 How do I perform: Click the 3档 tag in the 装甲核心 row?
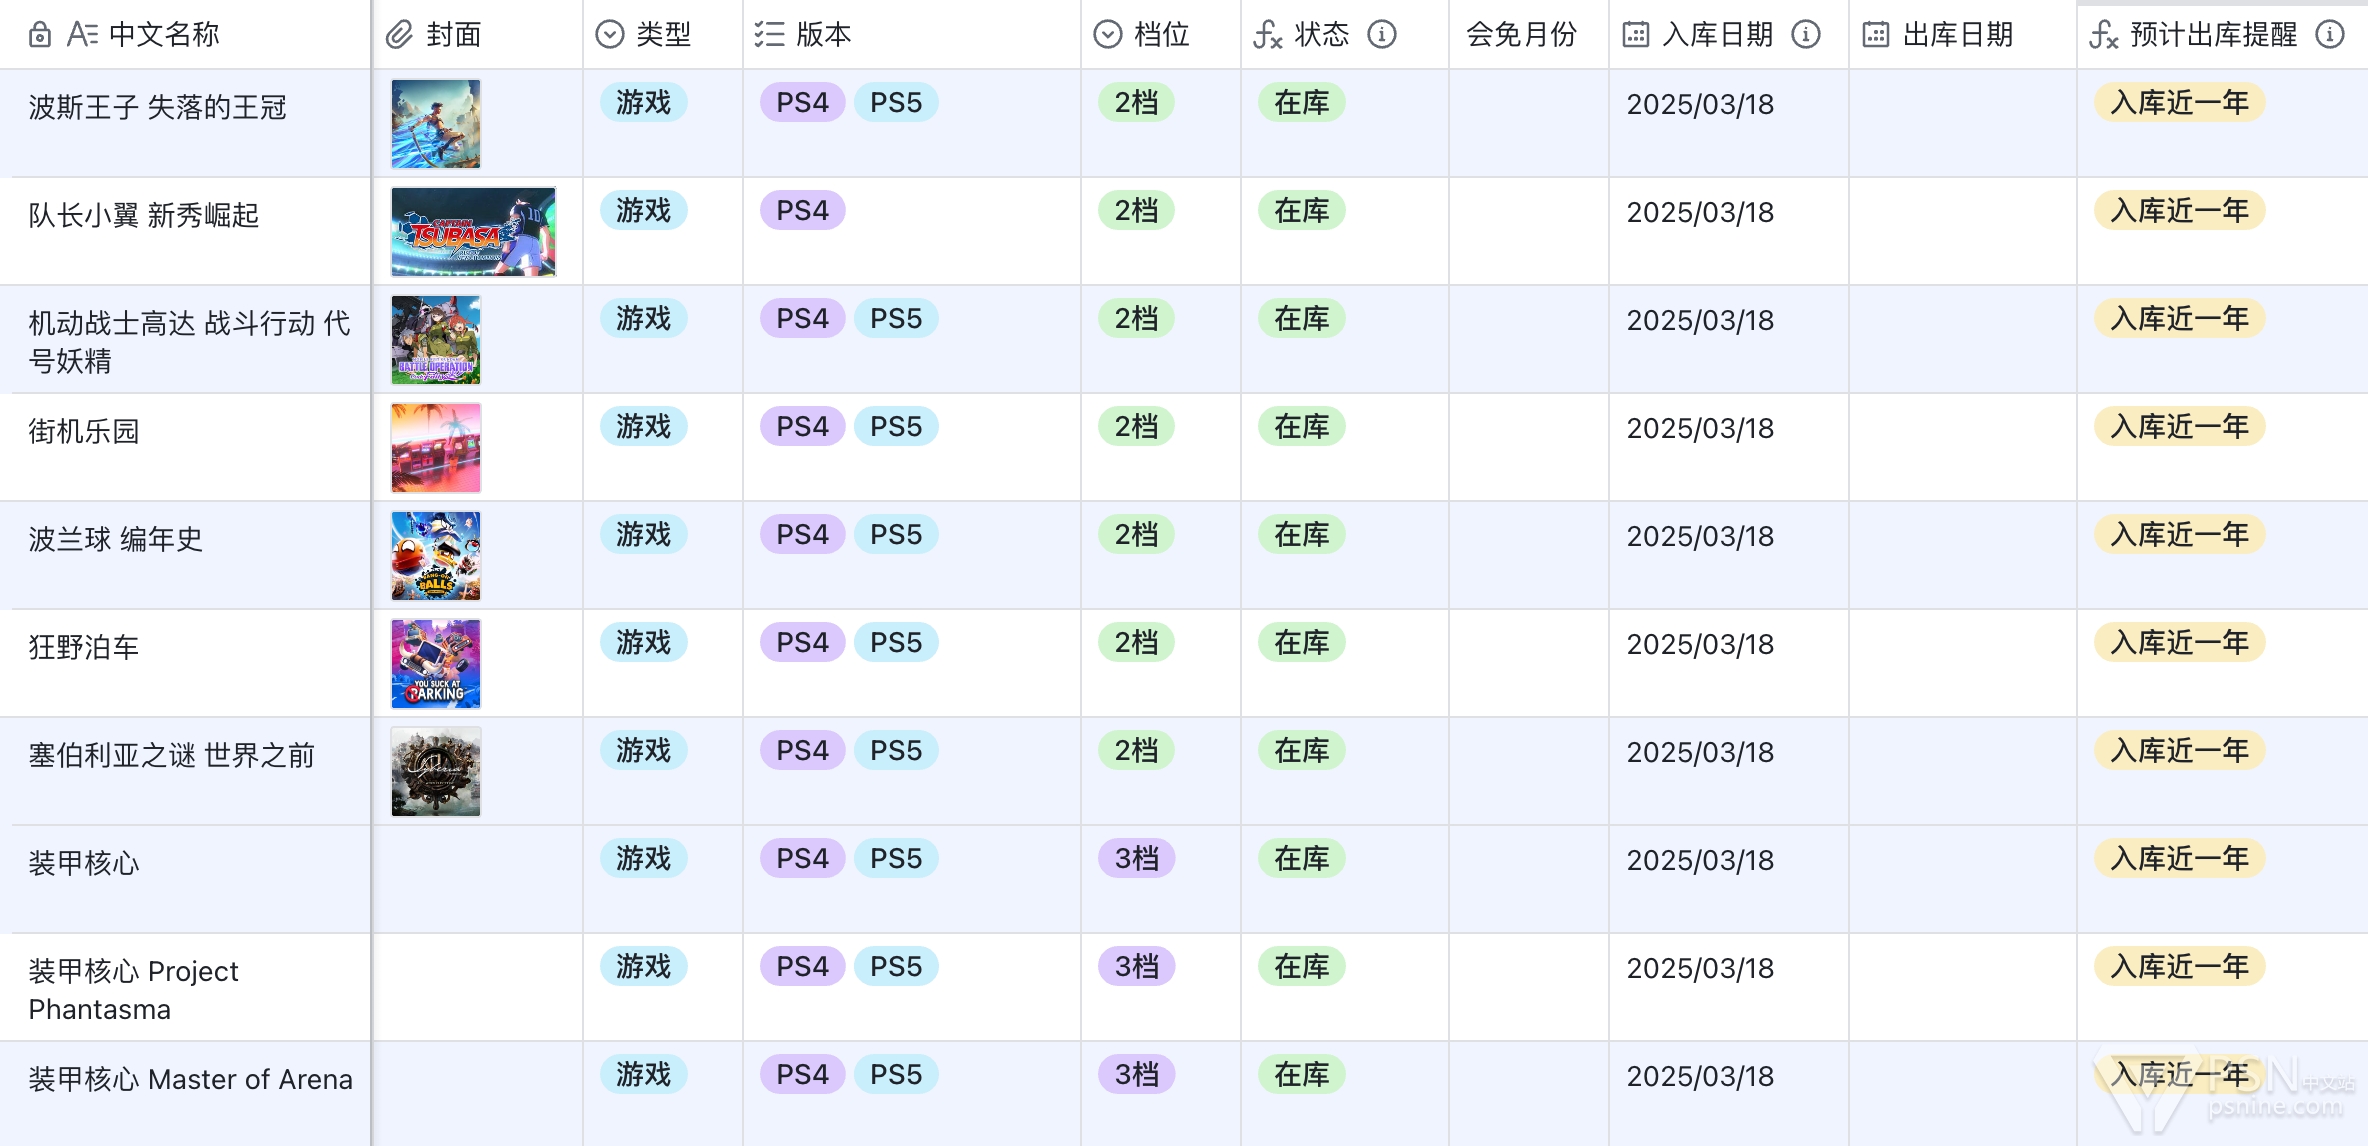[1136, 859]
